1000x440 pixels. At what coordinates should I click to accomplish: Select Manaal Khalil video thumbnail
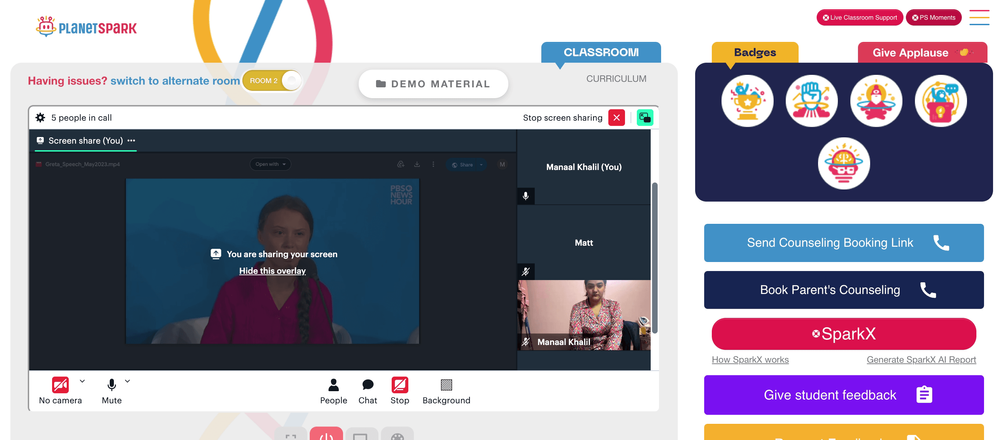point(584,315)
